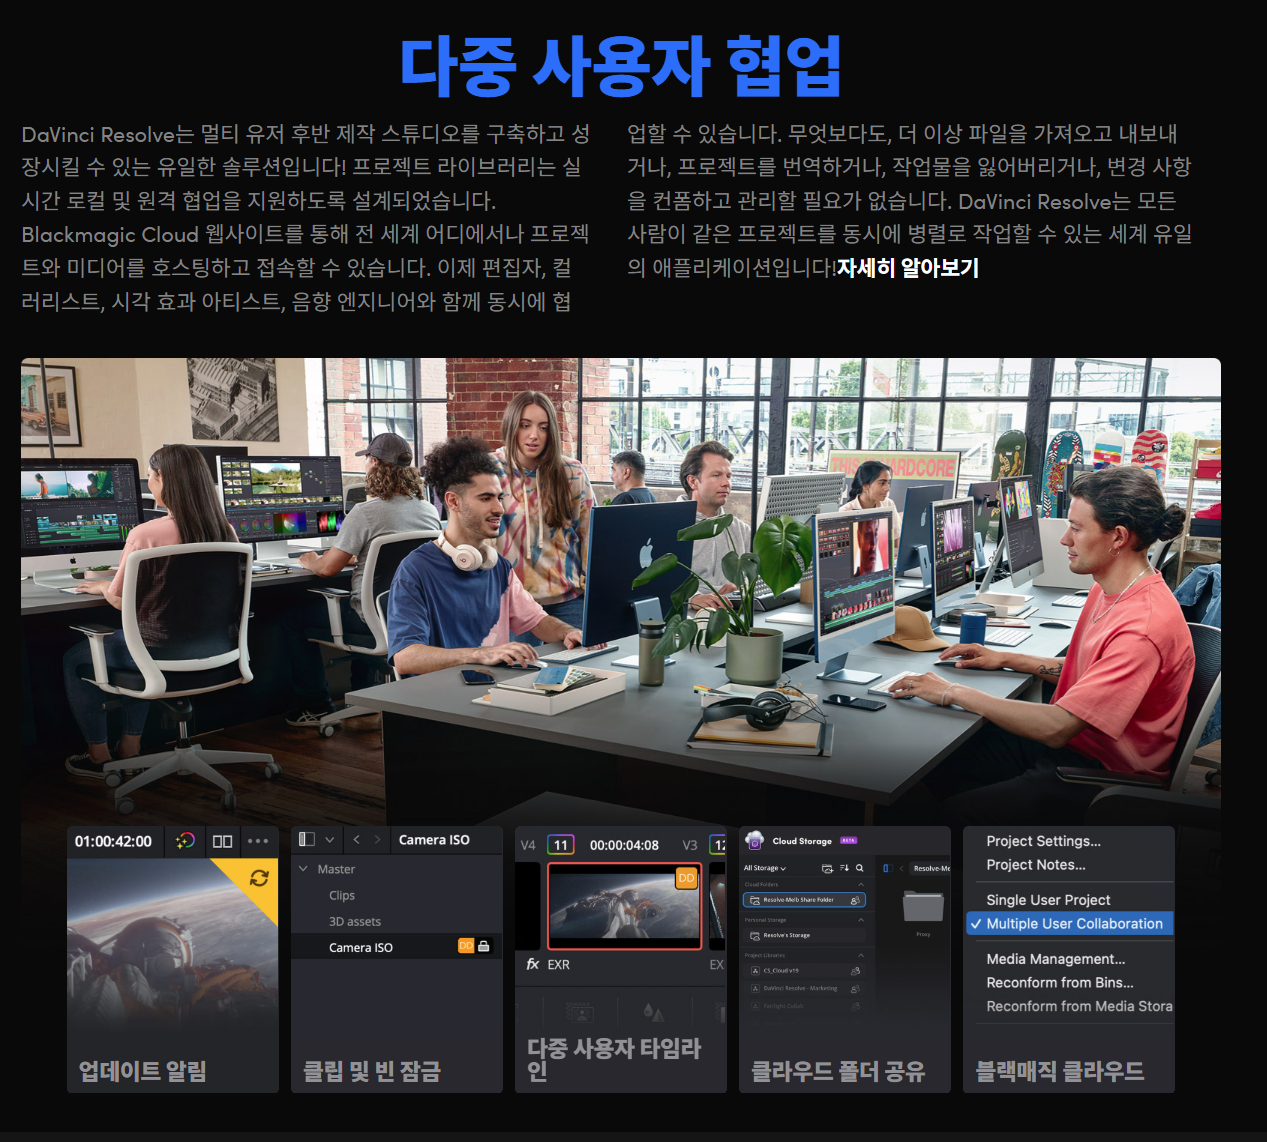Select Resolve's Storage entry
Screen dimensions: 1267x1142
coord(805,935)
